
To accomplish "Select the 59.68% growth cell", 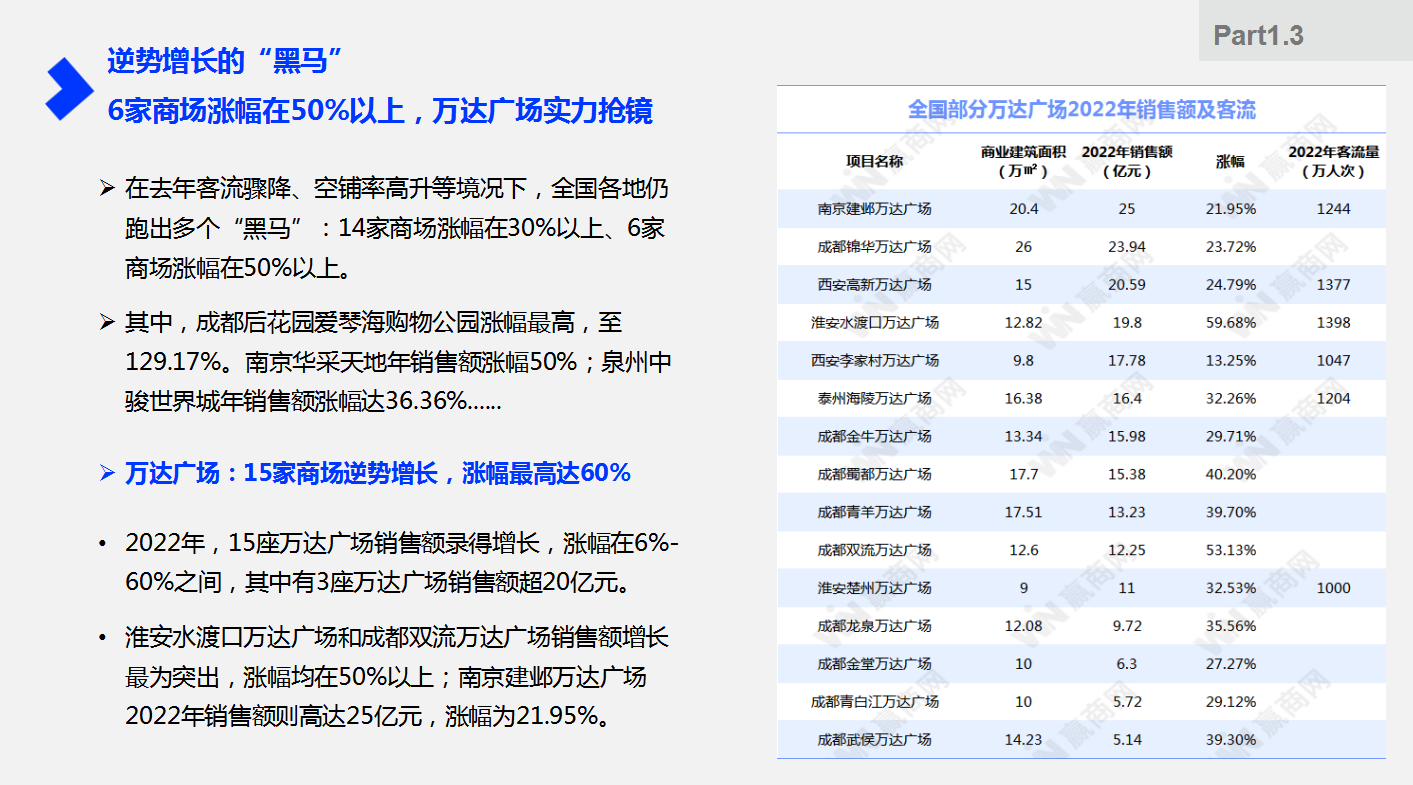I will point(1230,323).
